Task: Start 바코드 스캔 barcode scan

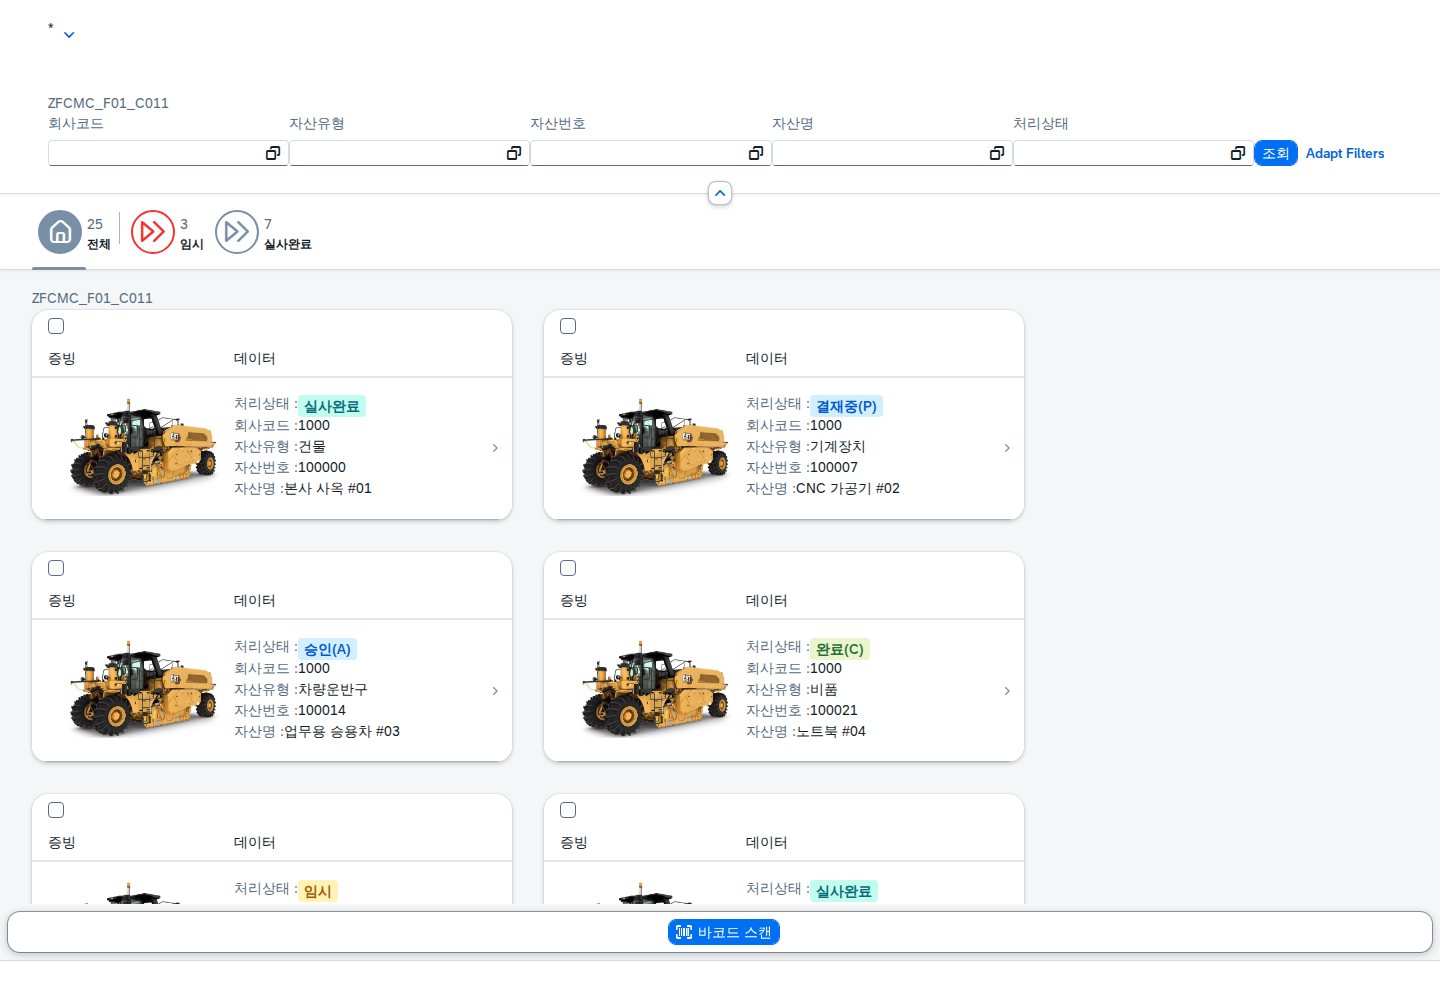Action: (x=724, y=932)
